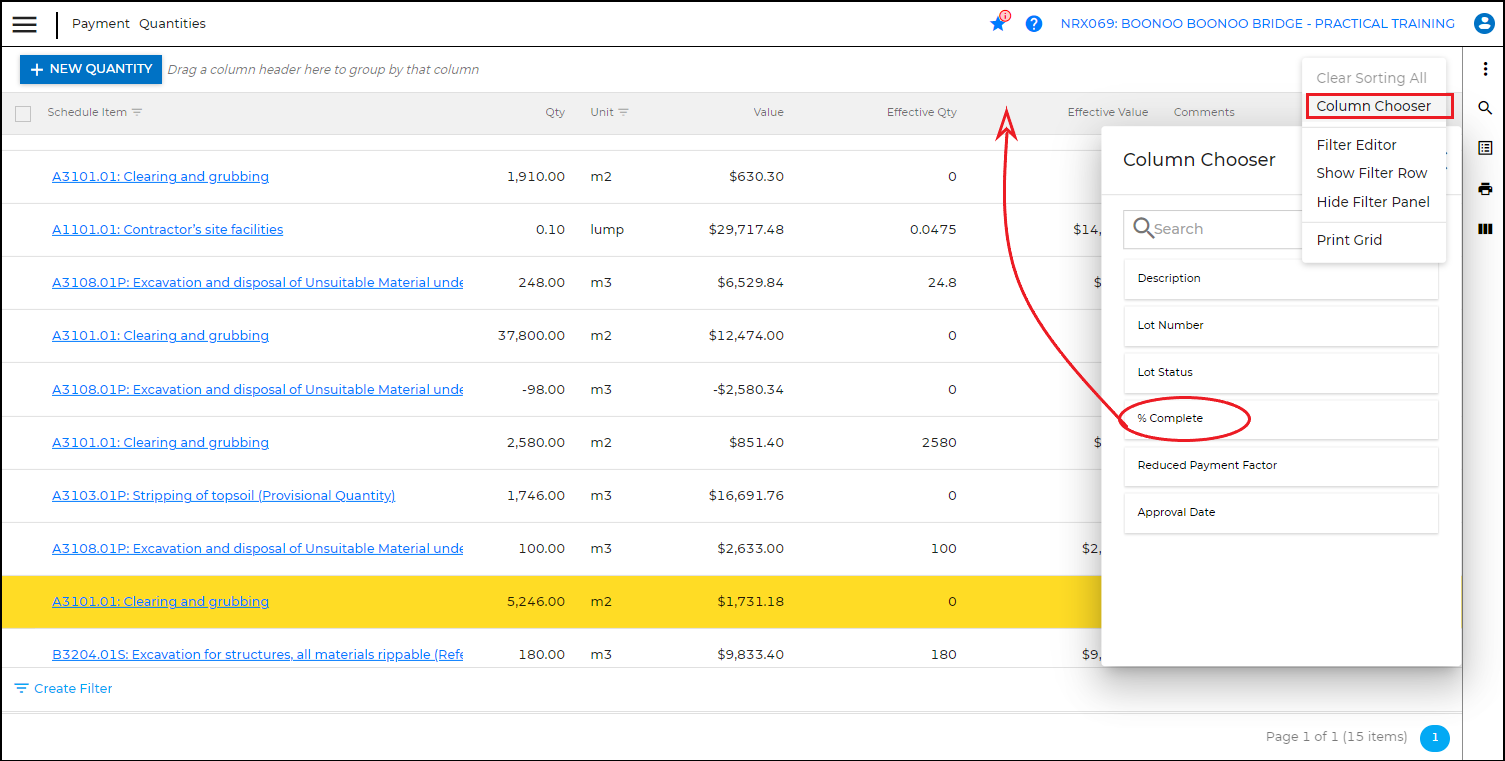Viewport: 1505px width, 761px height.
Task: Click the NEW QUANTITY button
Action: (90, 69)
